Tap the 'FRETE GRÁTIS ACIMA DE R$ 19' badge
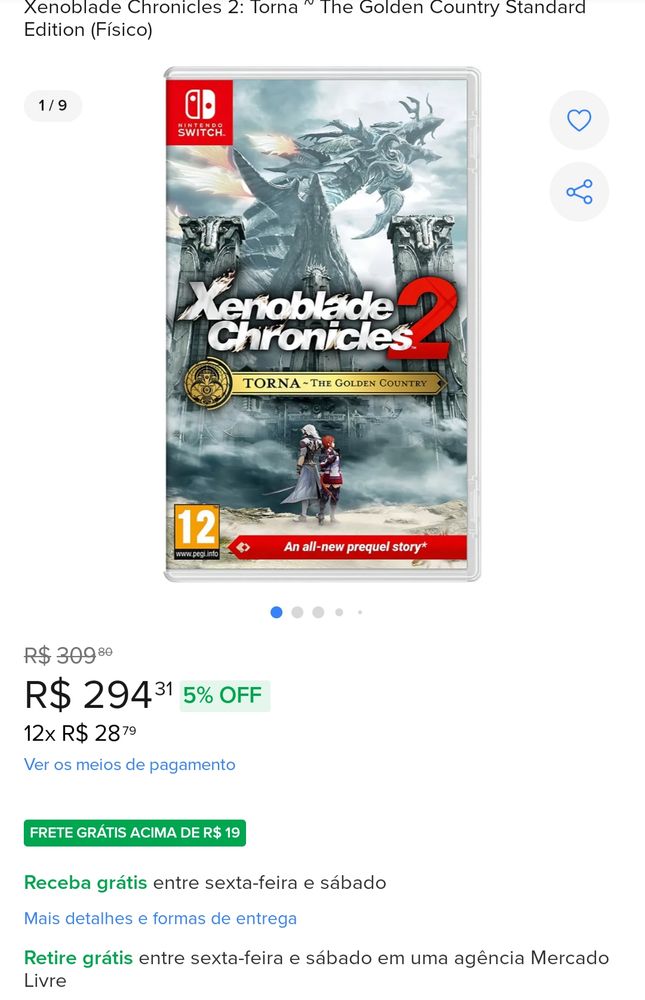The height and width of the screenshot is (1000, 645). [x=135, y=833]
